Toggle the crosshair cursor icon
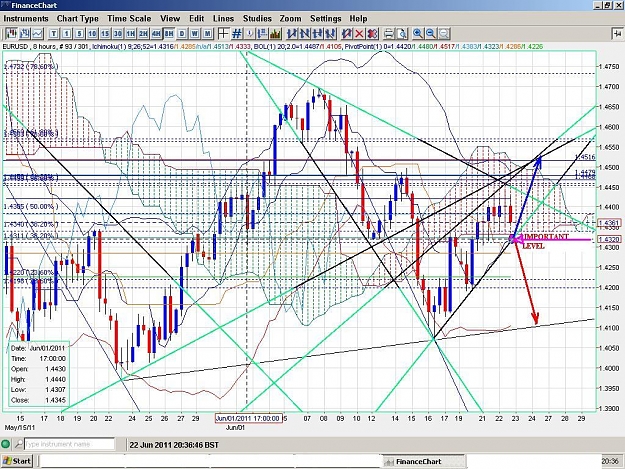 223,33
